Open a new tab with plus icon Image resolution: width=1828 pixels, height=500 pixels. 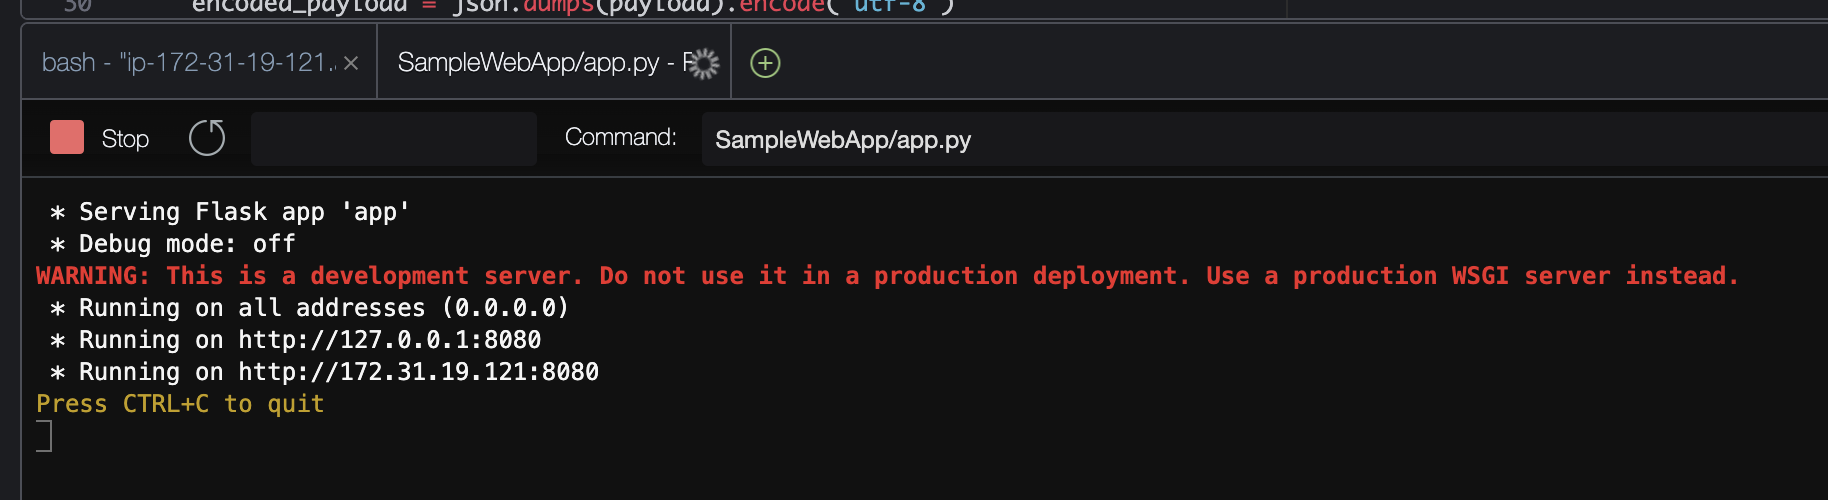[765, 64]
